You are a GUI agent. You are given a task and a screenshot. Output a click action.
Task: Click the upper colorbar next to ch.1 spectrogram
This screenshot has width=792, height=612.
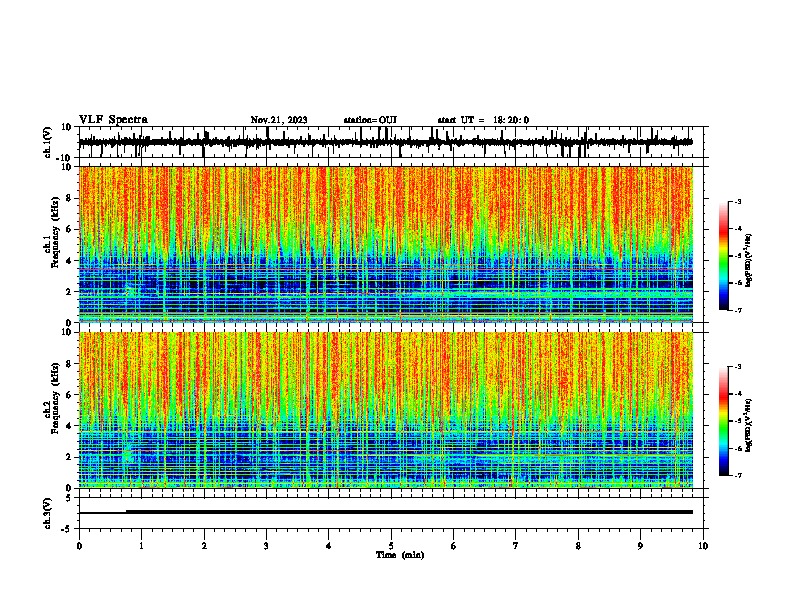pyautogui.click(x=724, y=256)
